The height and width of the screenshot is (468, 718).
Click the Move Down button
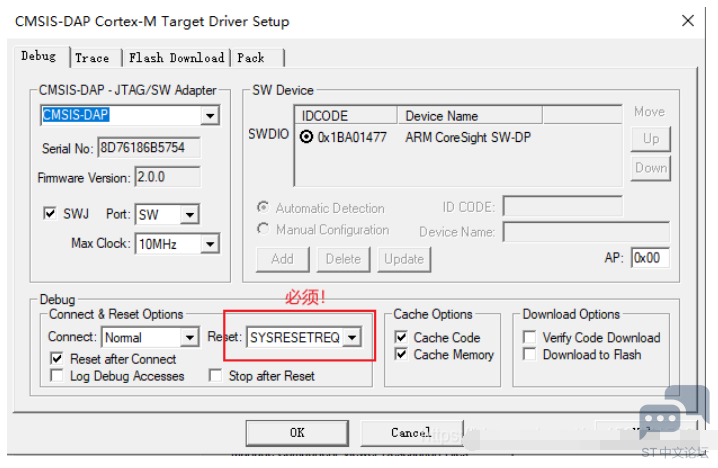[x=651, y=168]
